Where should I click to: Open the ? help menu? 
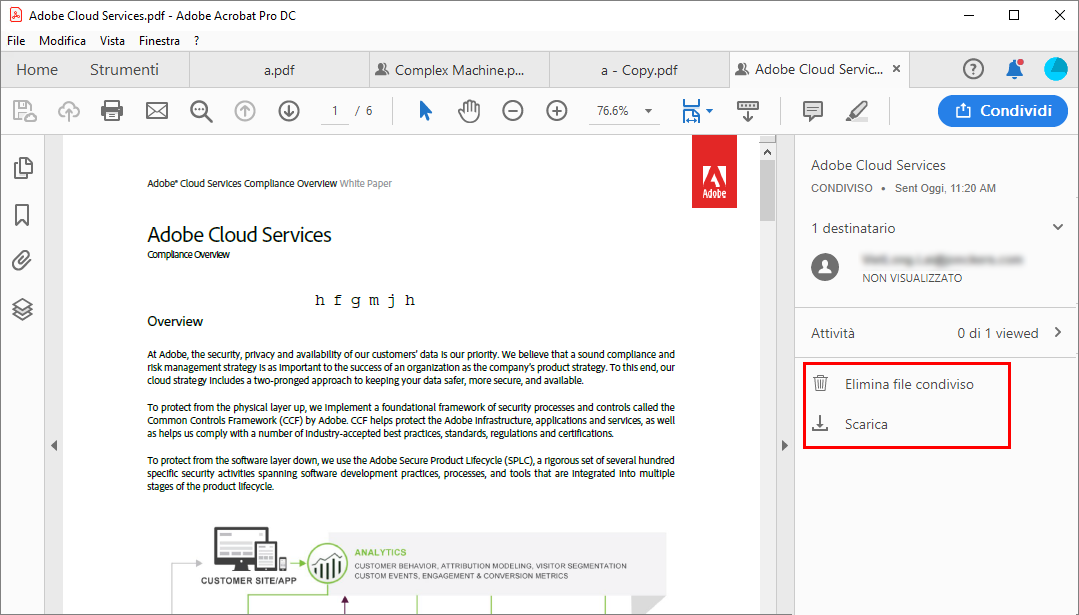[197, 41]
